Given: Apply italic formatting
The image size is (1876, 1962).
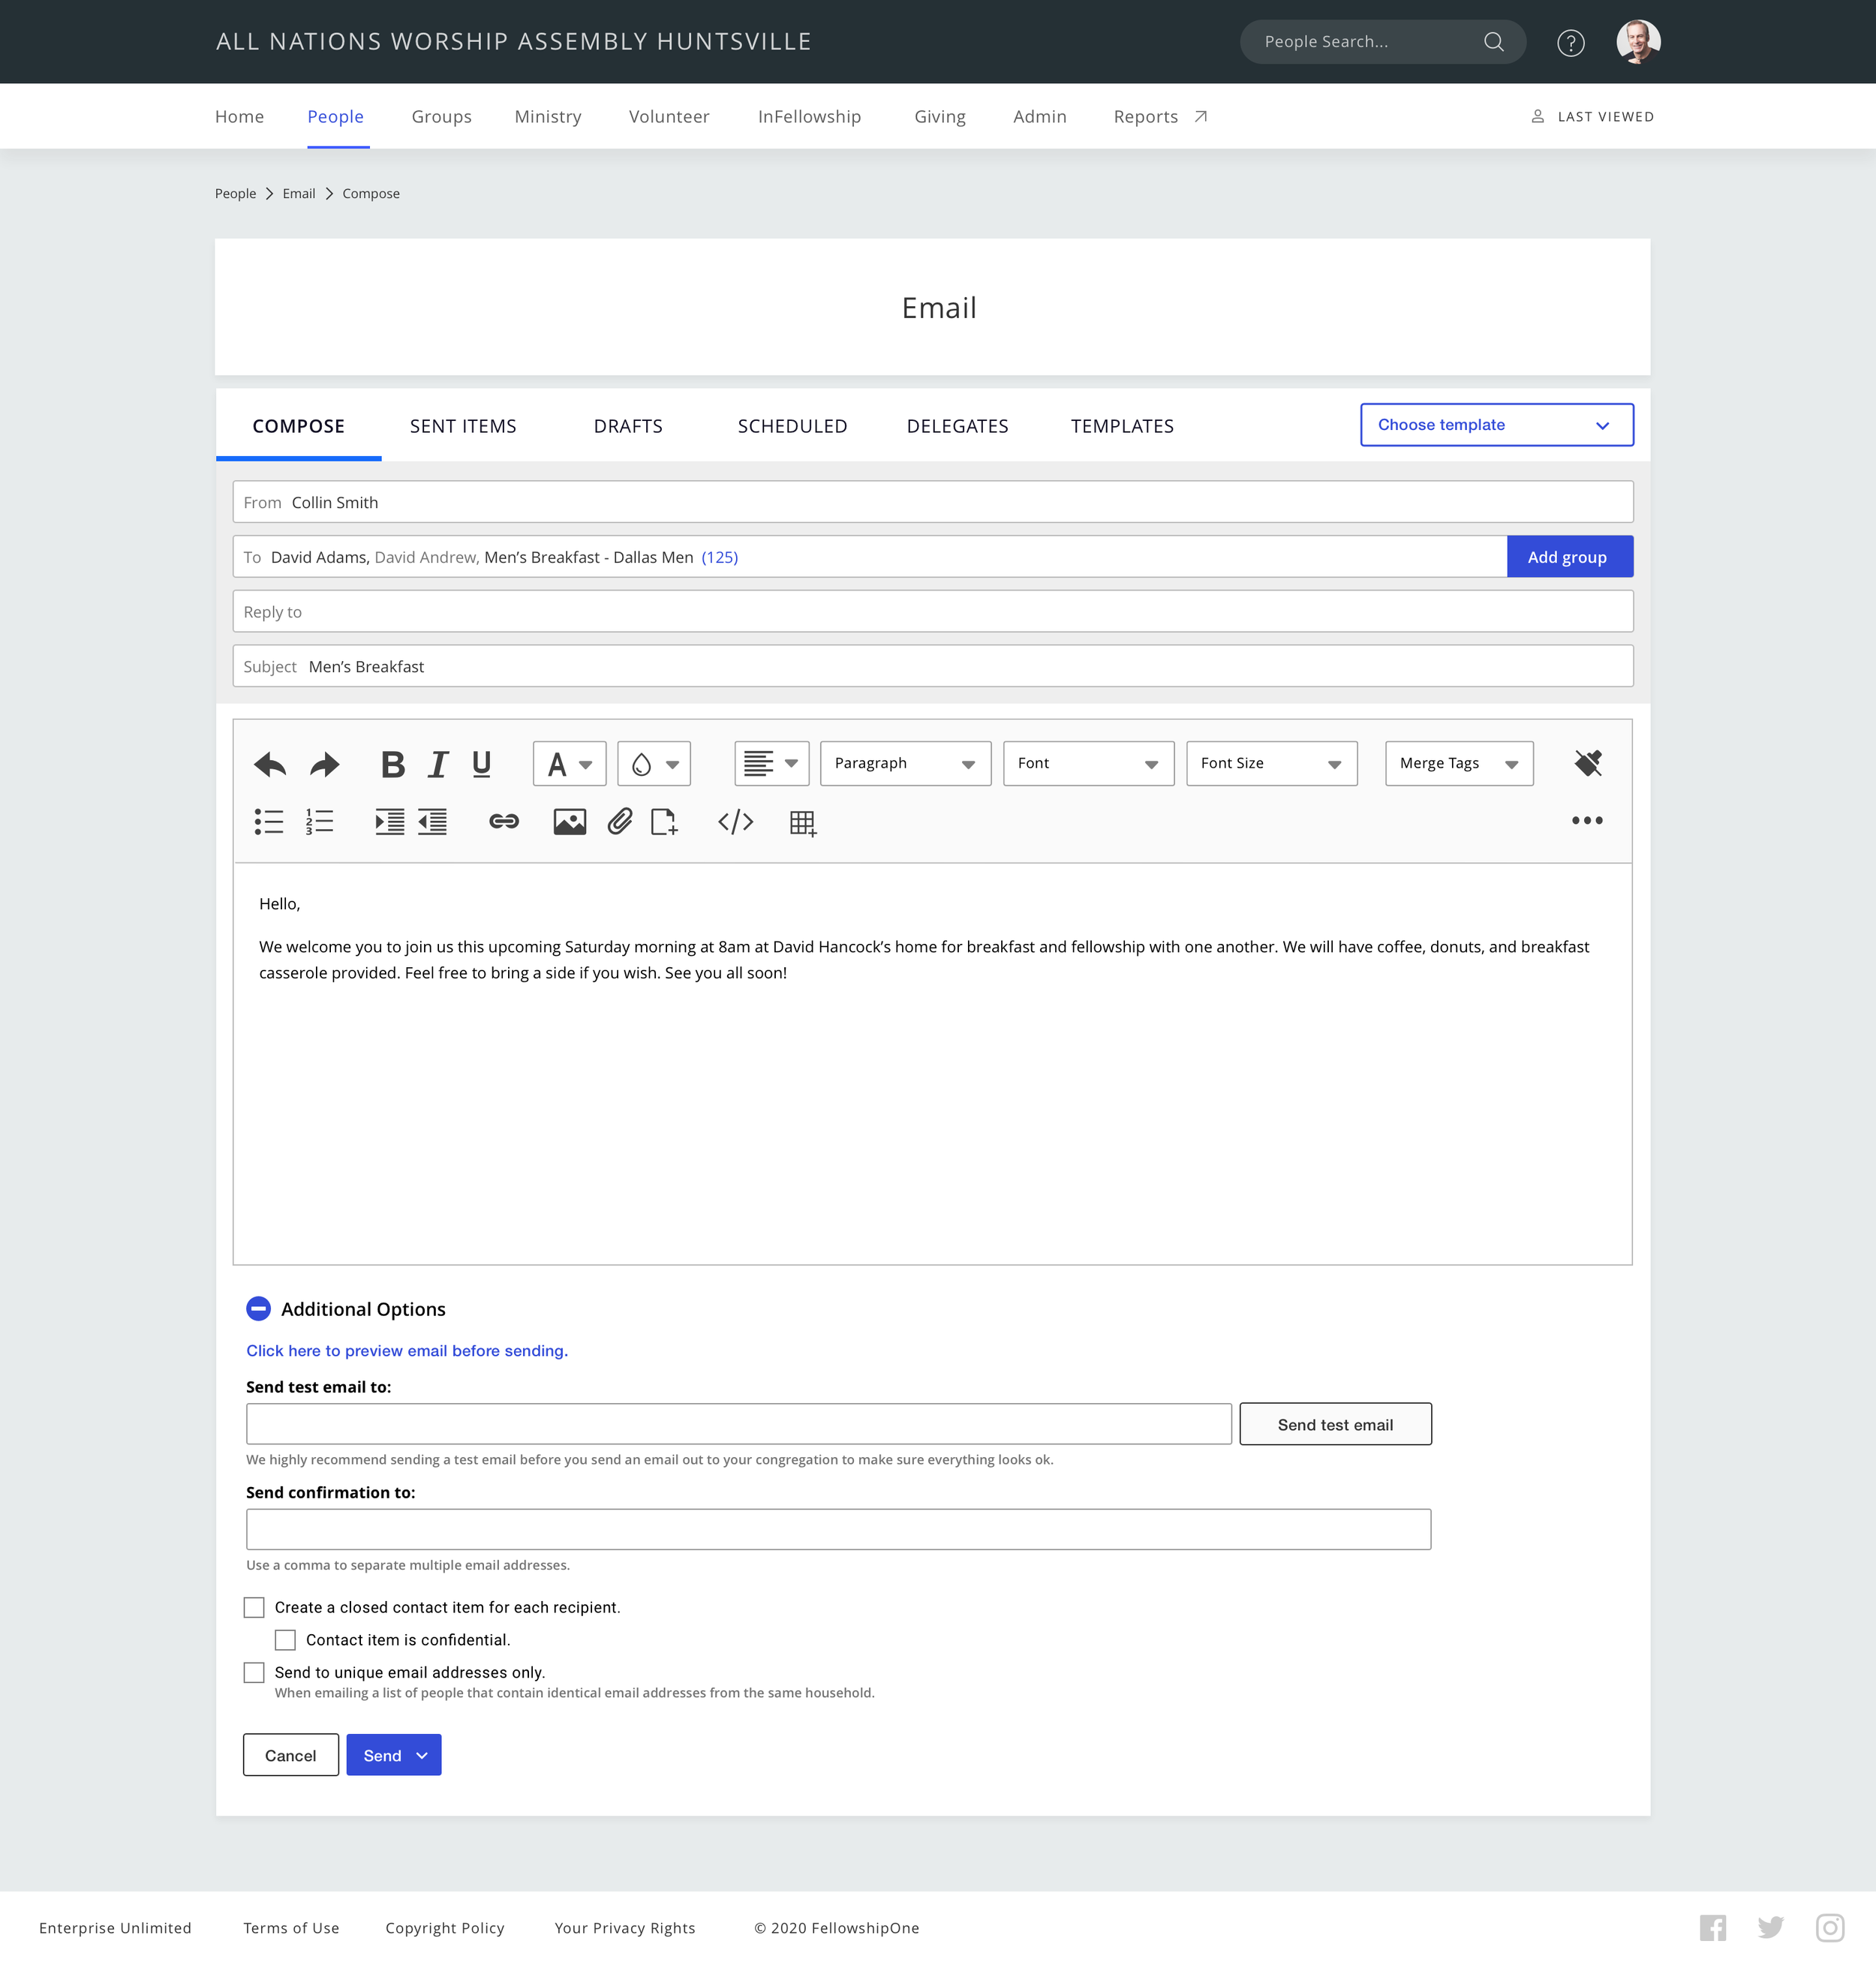Looking at the screenshot, I should tap(437, 764).
